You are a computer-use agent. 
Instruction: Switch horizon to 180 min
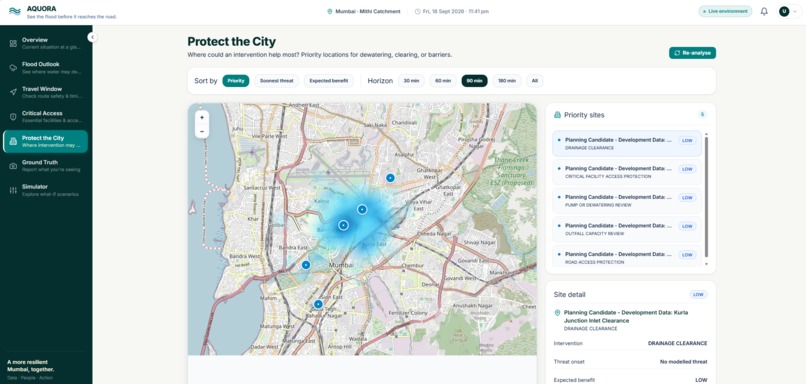[507, 81]
